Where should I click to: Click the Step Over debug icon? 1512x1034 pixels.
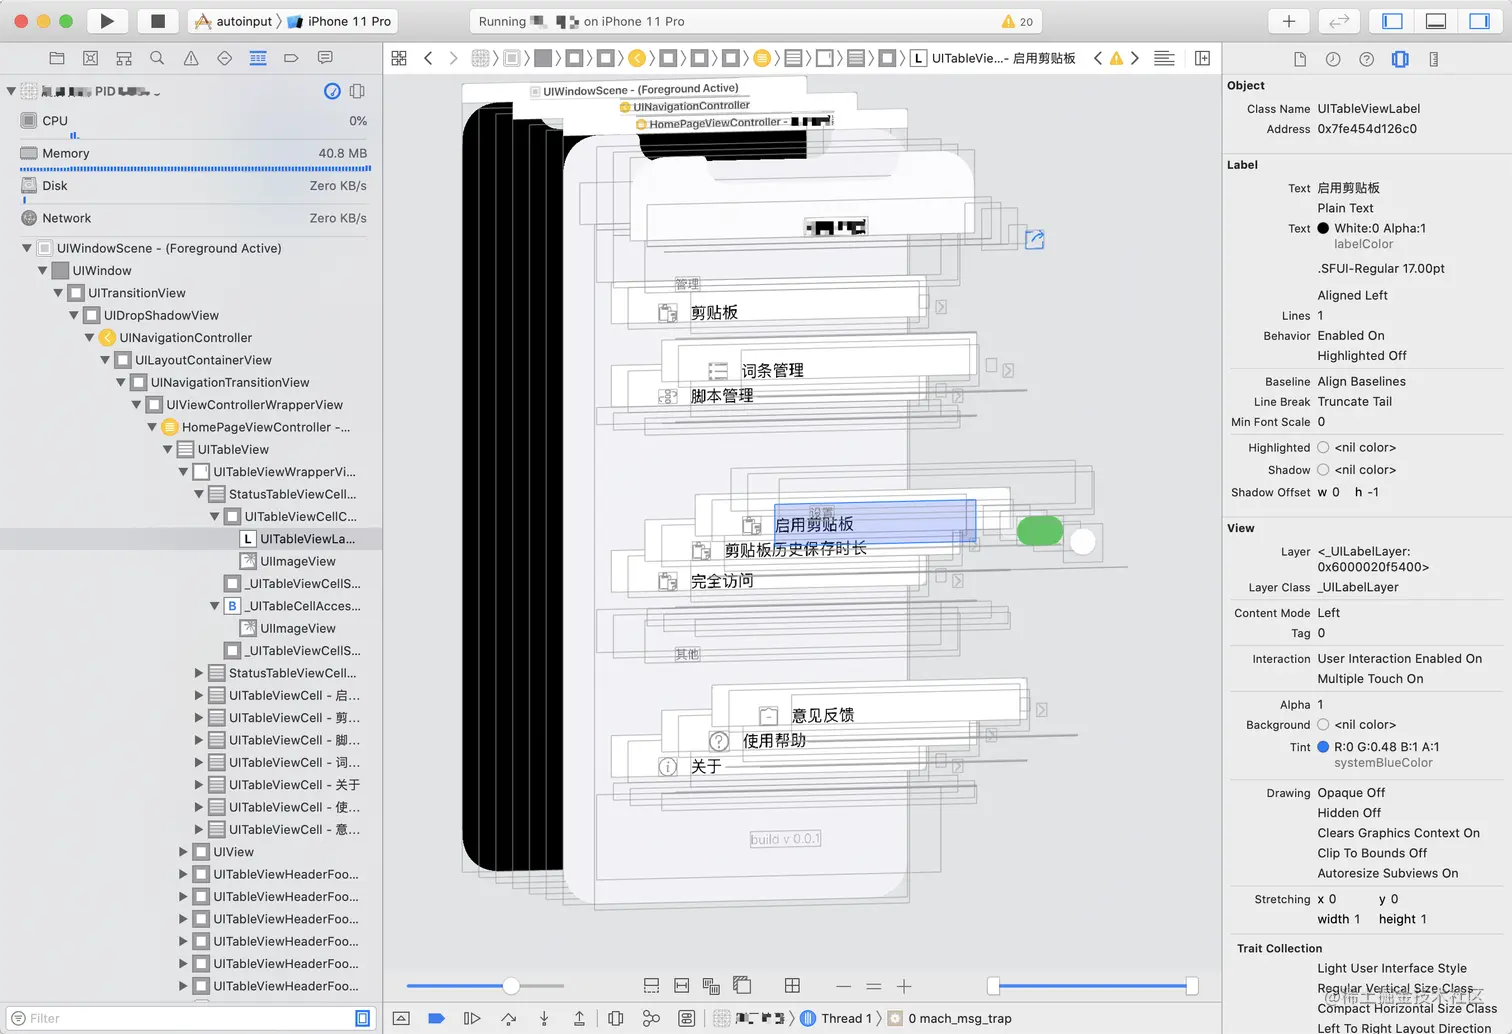tap(508, 1018)
